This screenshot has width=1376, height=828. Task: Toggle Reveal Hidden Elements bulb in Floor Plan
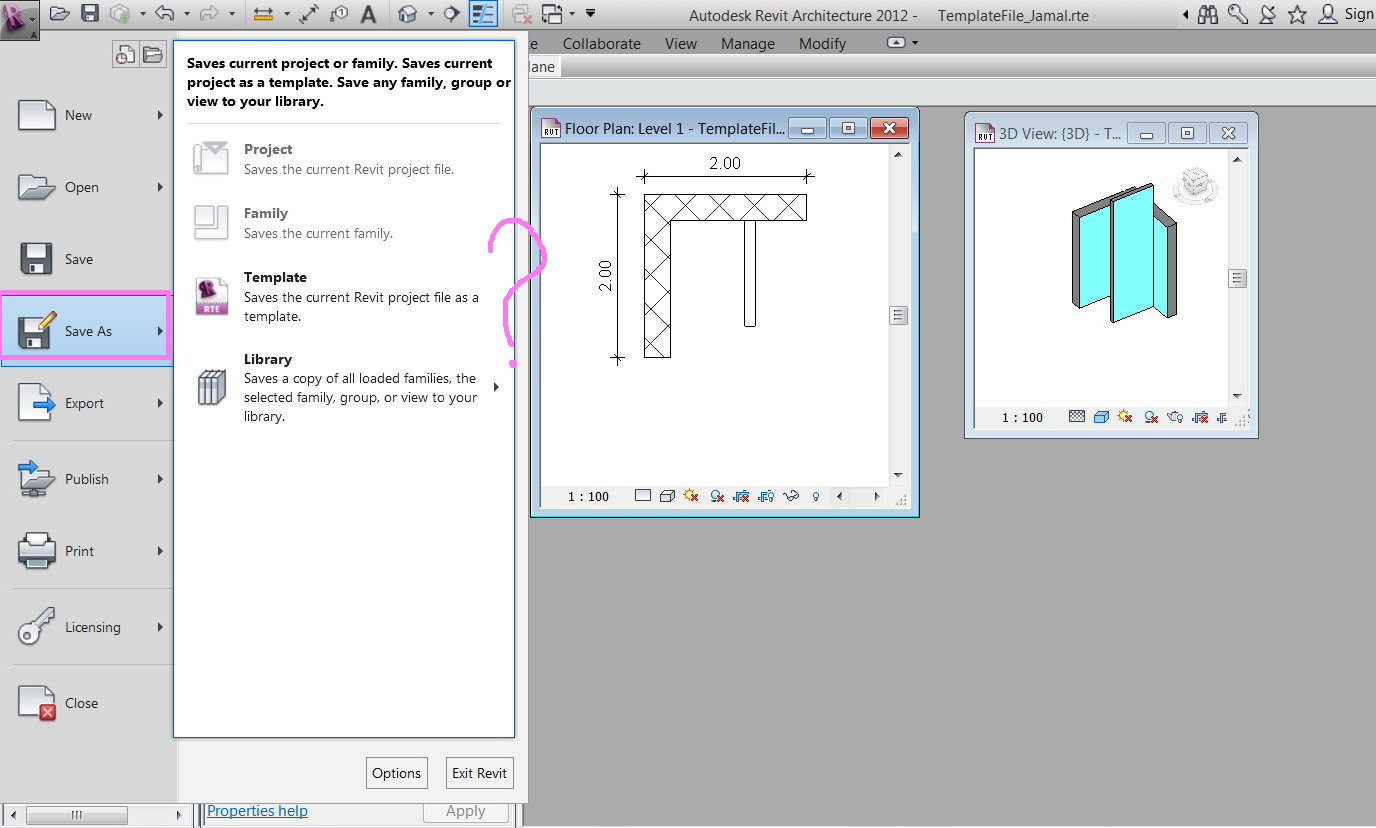pos(816,496)
